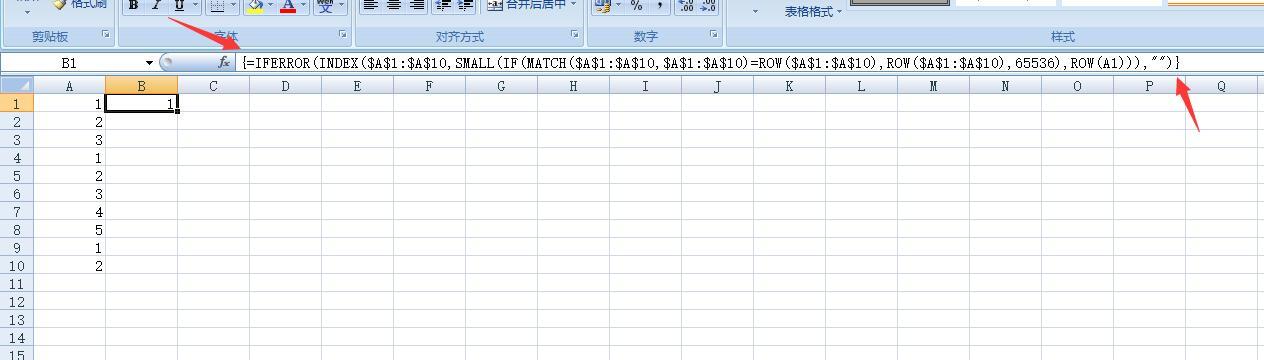
Task: Select cell A2 with value 2
Action: pyautogui.click(x=69, y=122)
